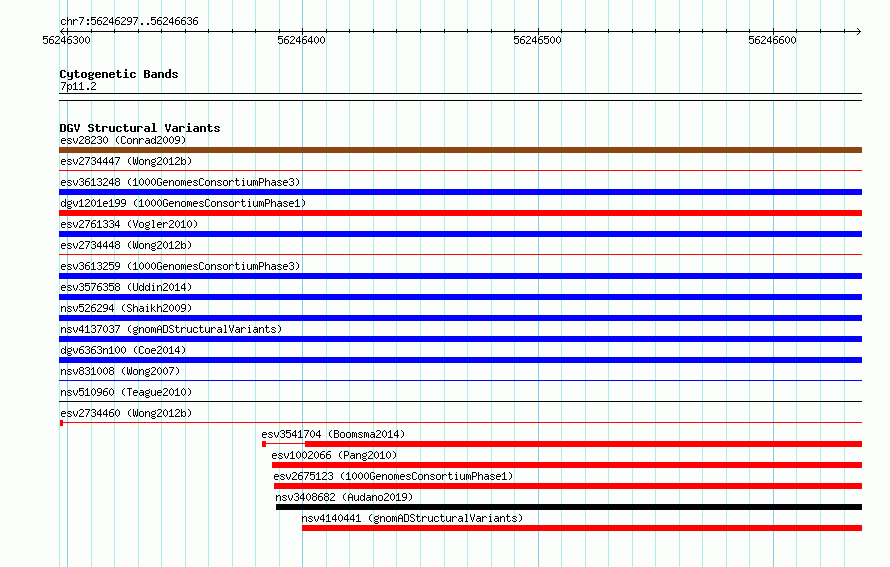The image size is (890, 567).
Task: Open esv1002066 (Pang2010) variant label
Action: point(334,455)
